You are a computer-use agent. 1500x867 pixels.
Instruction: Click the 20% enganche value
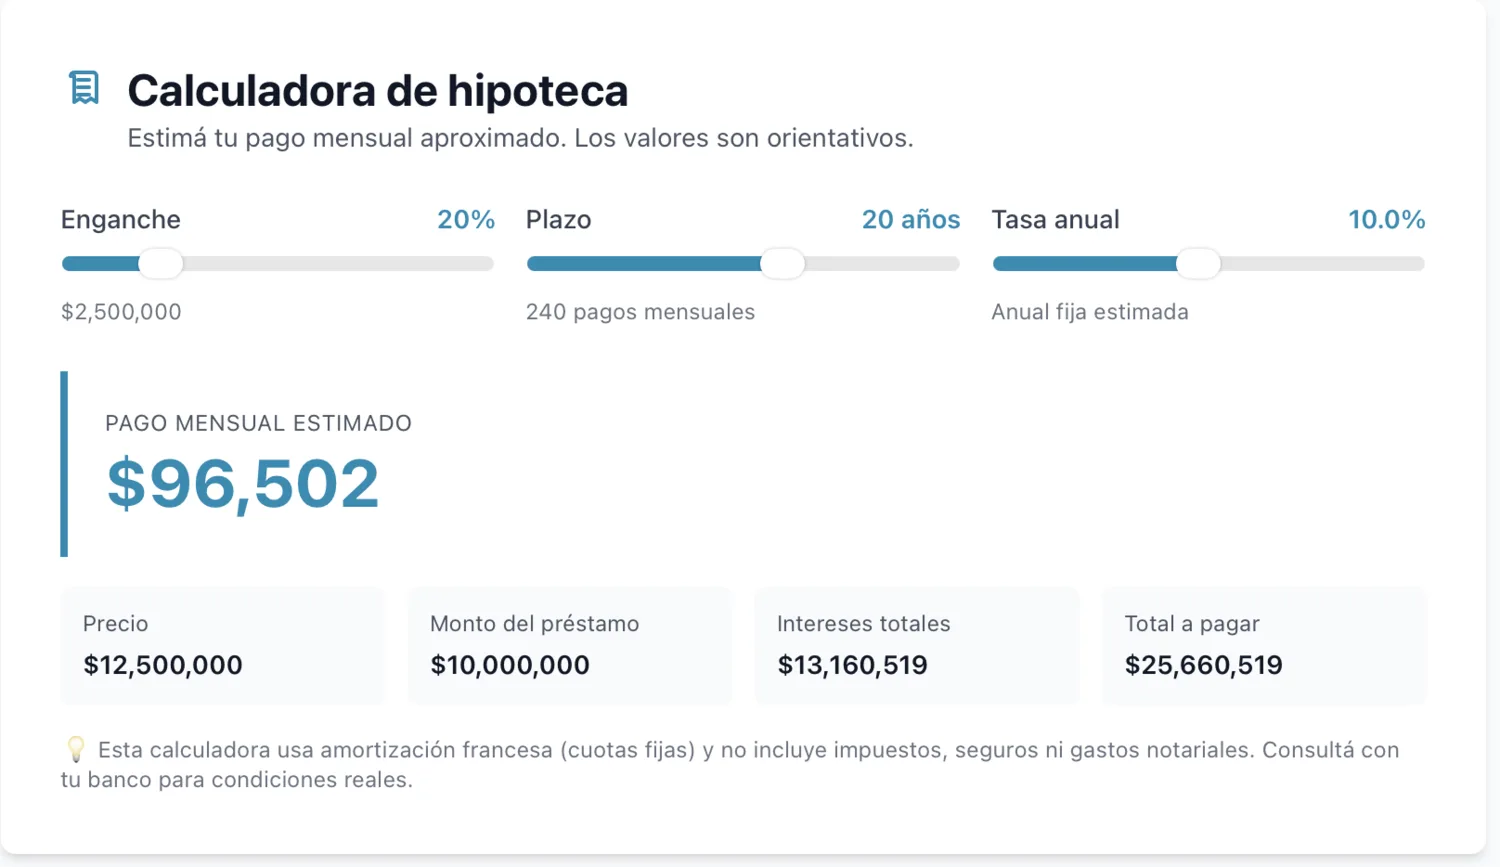(x=466, y=220)
